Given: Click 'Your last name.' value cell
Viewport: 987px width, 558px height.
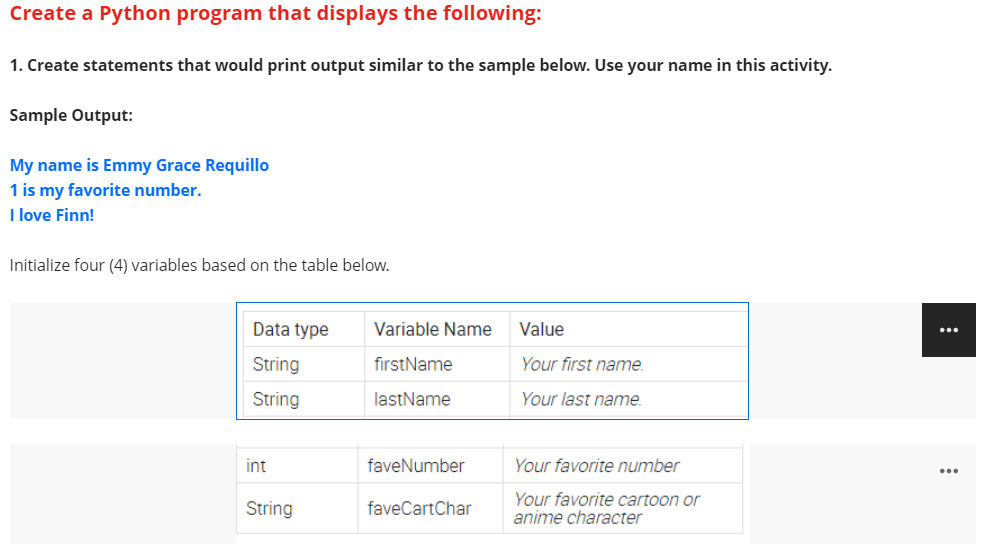Looking at the screenshot, I should (x=628, y=399).
